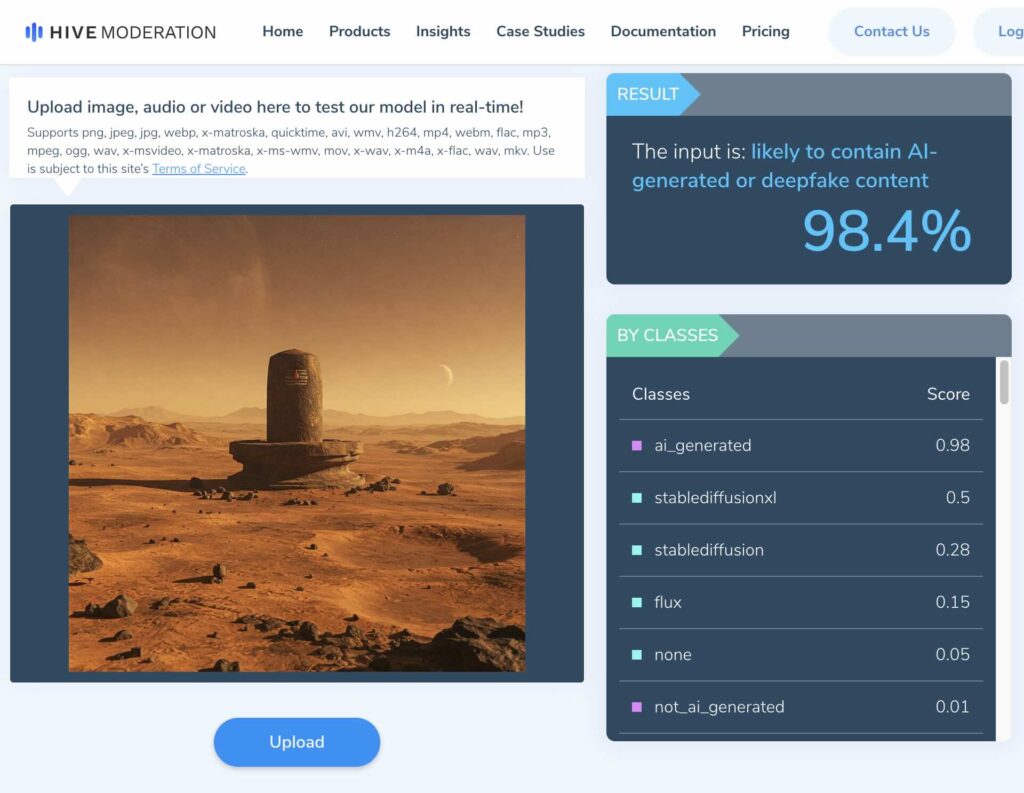Click the 'ai_generated' class label
Screen dimensions: 1024x793
tap(703, 445)
